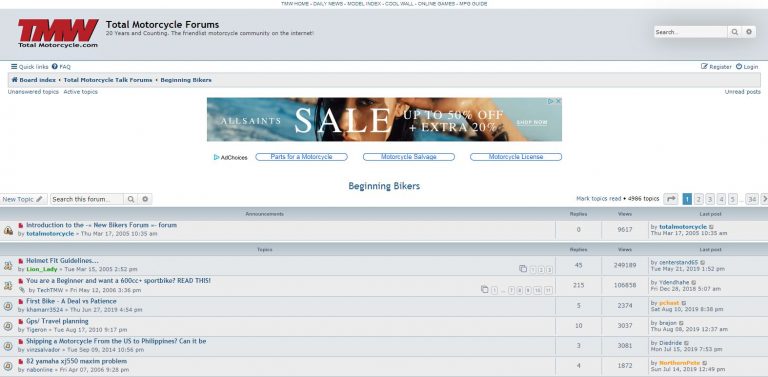The height and width of the screenshot is (377, 768).
Task: Open COOL WALL top menu link
Action: (399, 3)
